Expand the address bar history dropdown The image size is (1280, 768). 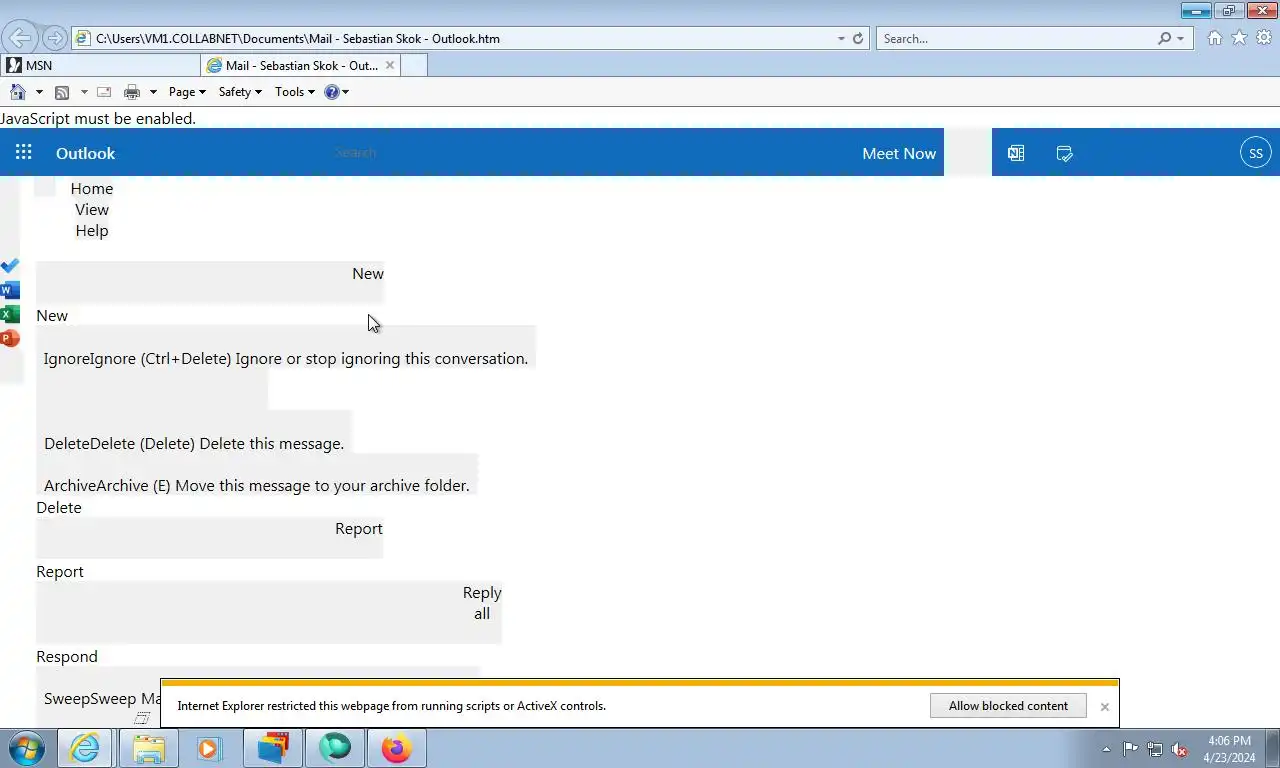tap(841, 38)
